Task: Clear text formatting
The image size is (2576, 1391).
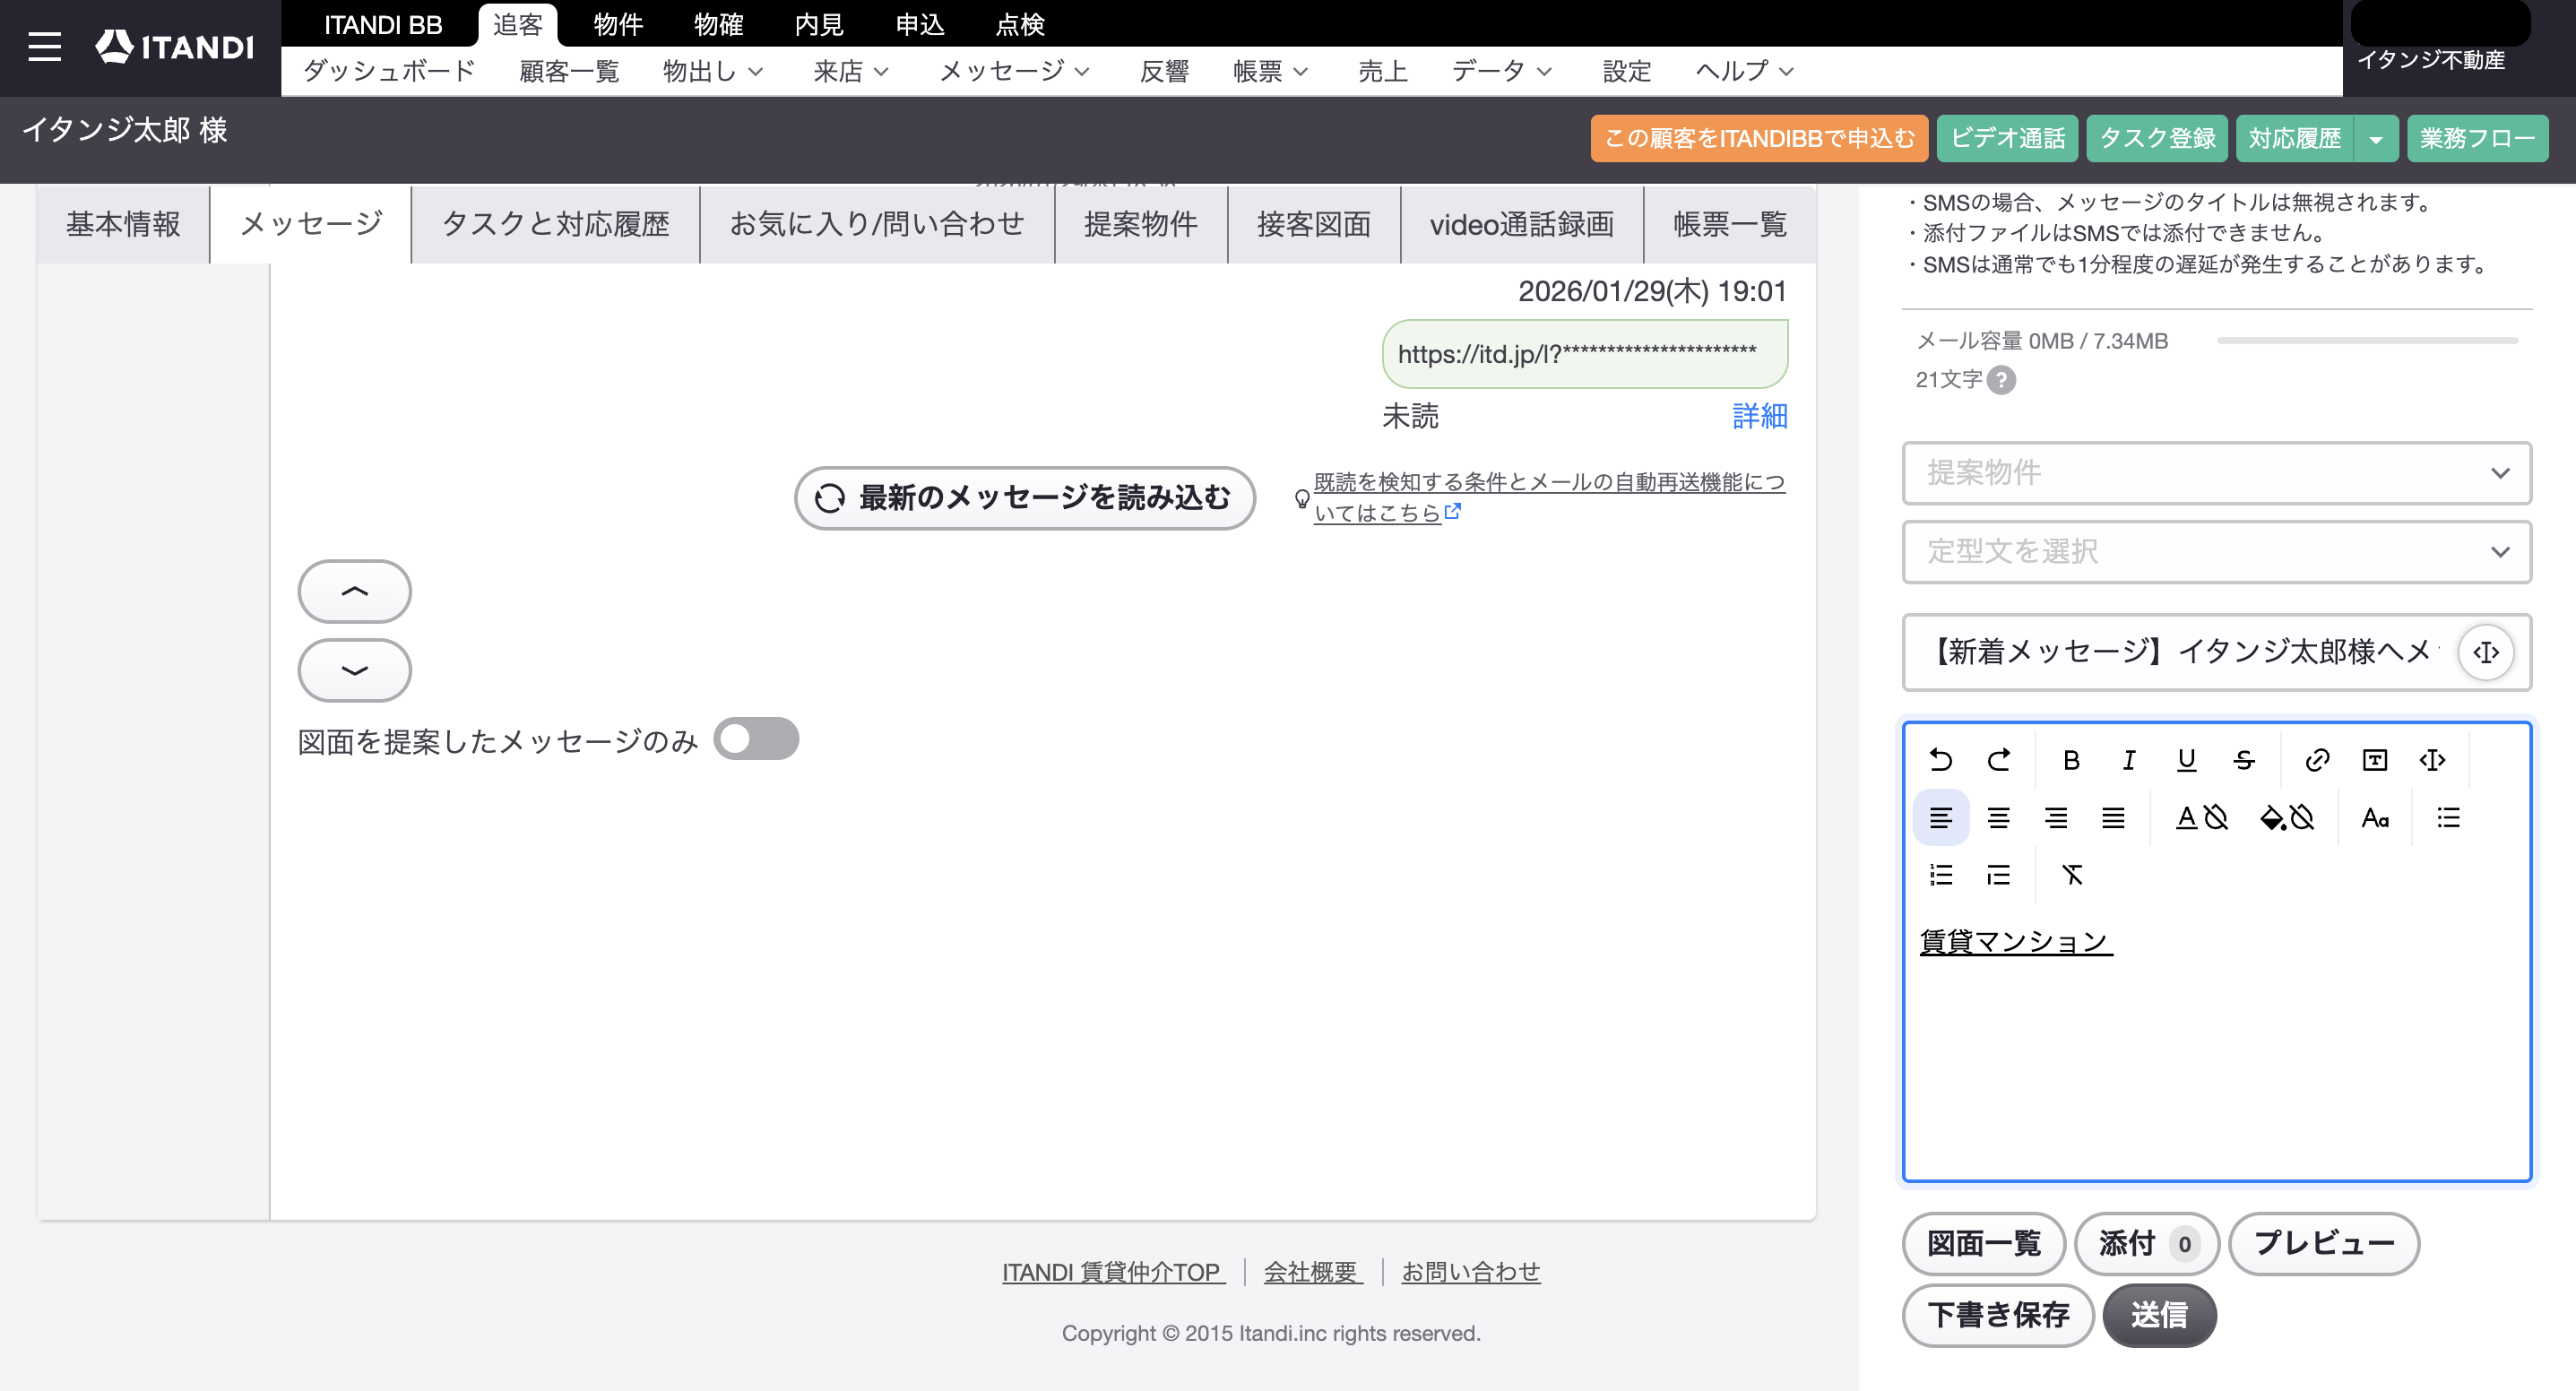Action: [x=2071, y=875]
